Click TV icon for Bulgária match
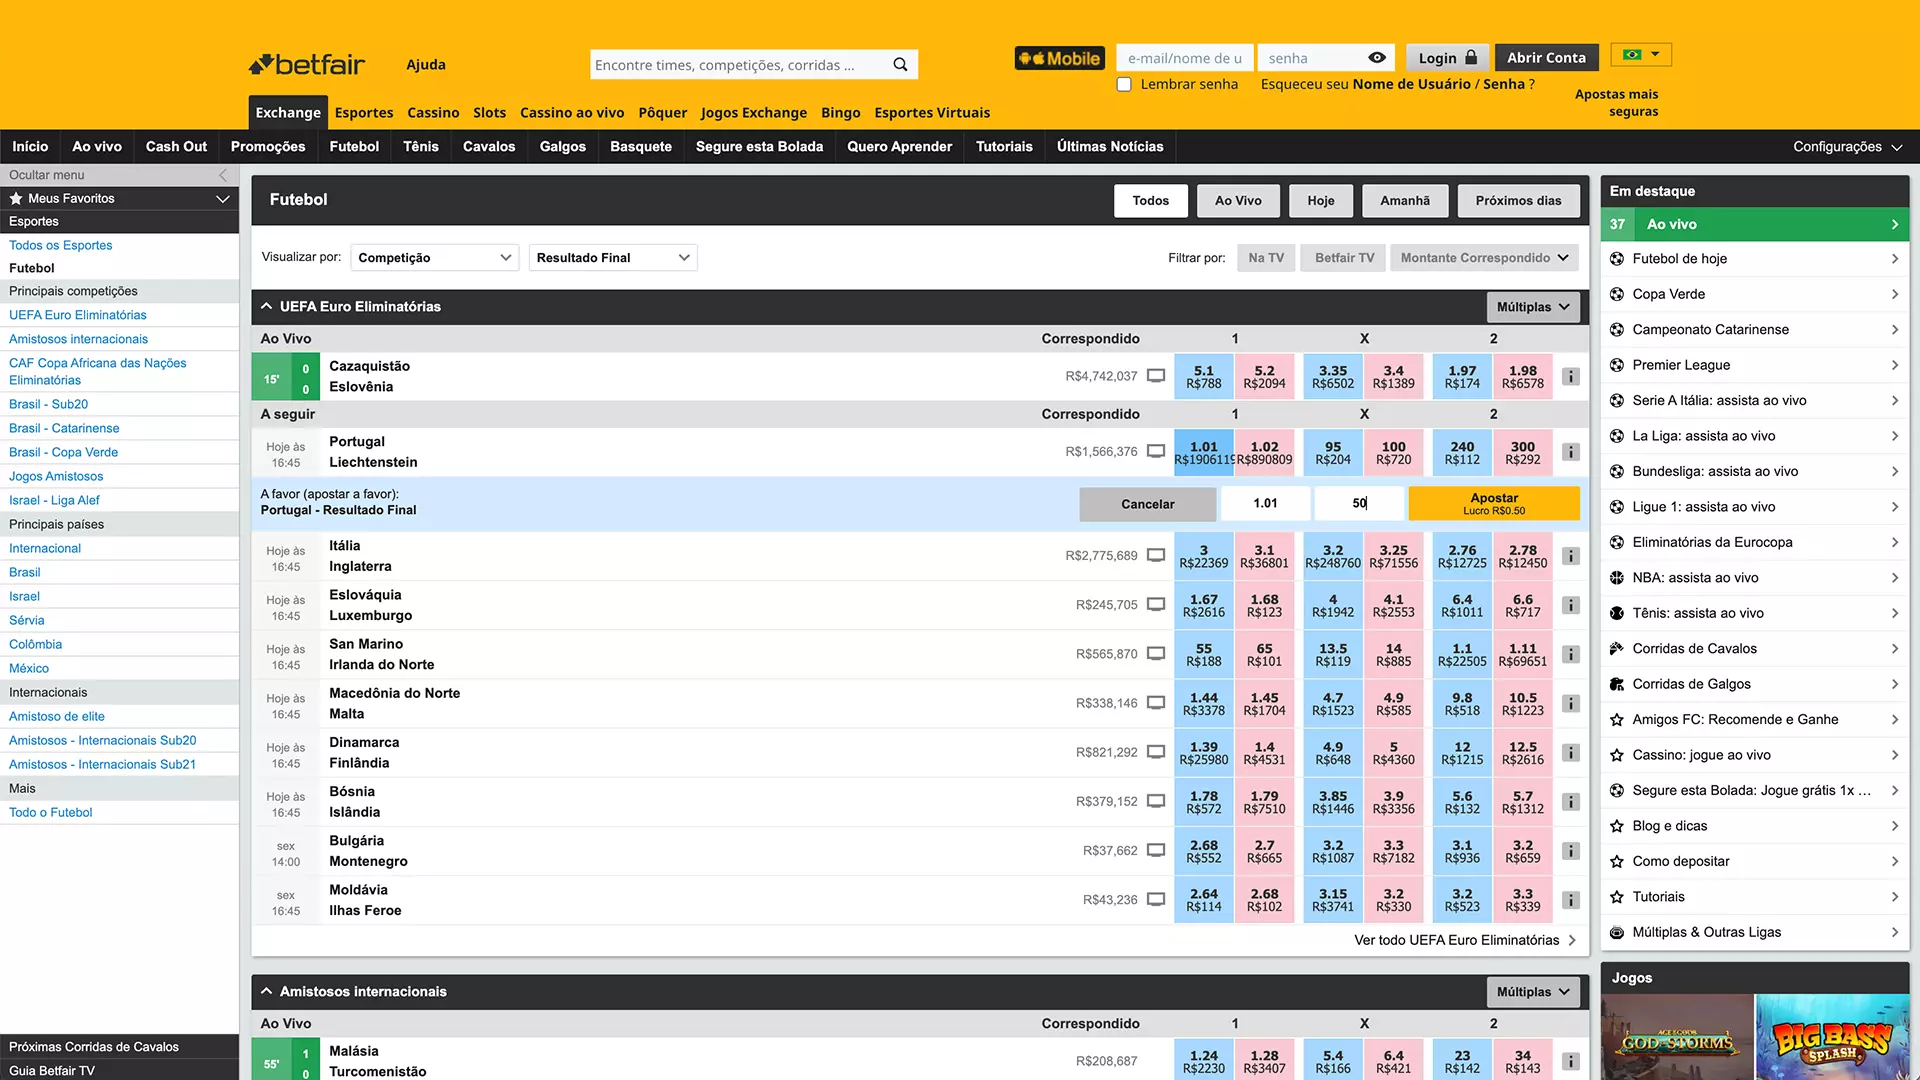Image resolution: width=1920 pixels, height=1080 pixels. tap(1156, 850)
